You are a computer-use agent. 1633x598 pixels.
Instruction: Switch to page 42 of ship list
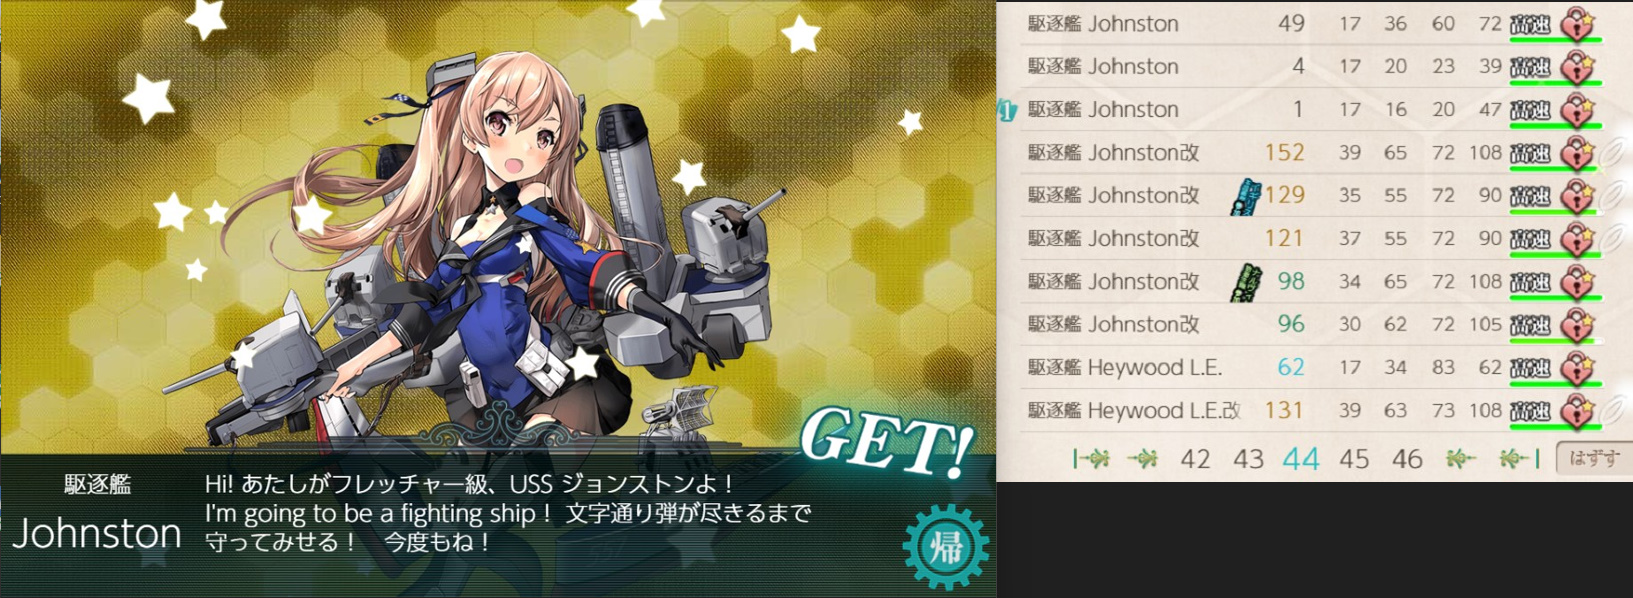(1195, 459)
